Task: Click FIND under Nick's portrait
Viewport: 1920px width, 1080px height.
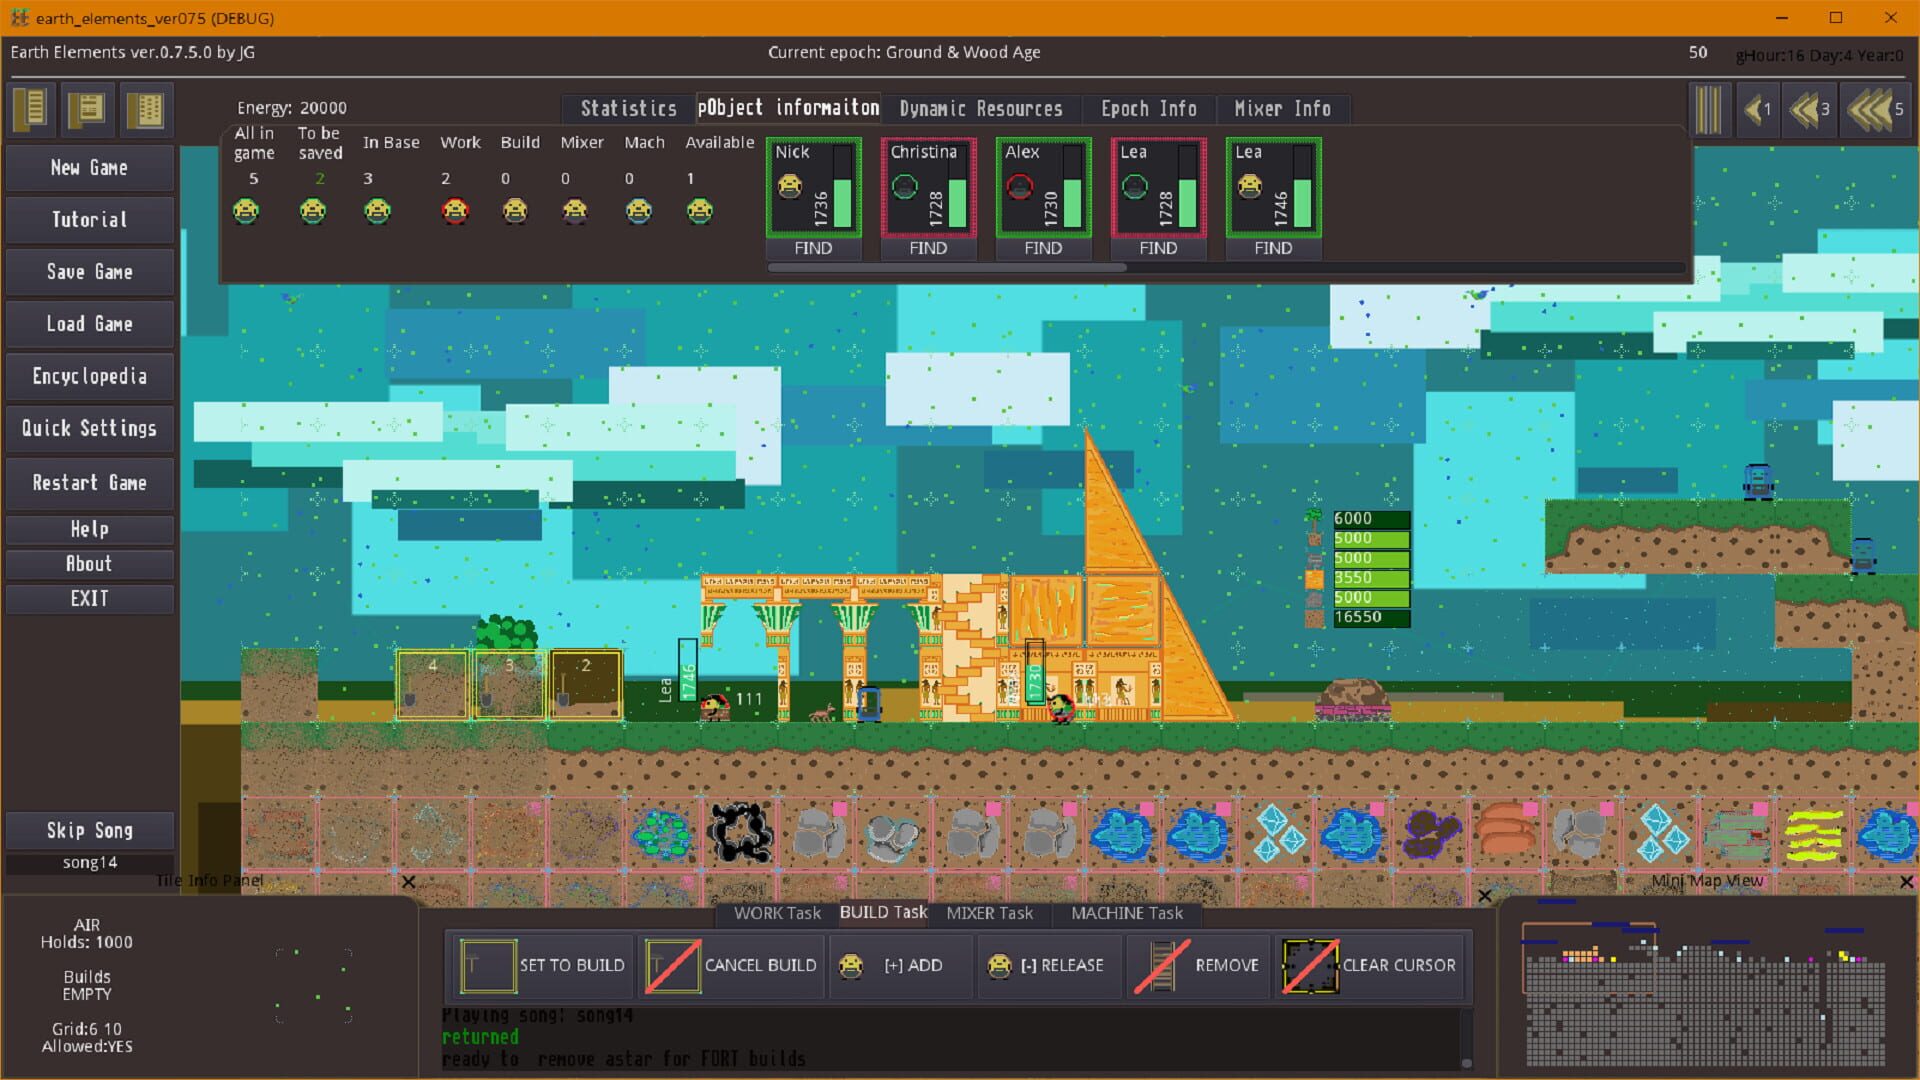Action: [813, 248]
